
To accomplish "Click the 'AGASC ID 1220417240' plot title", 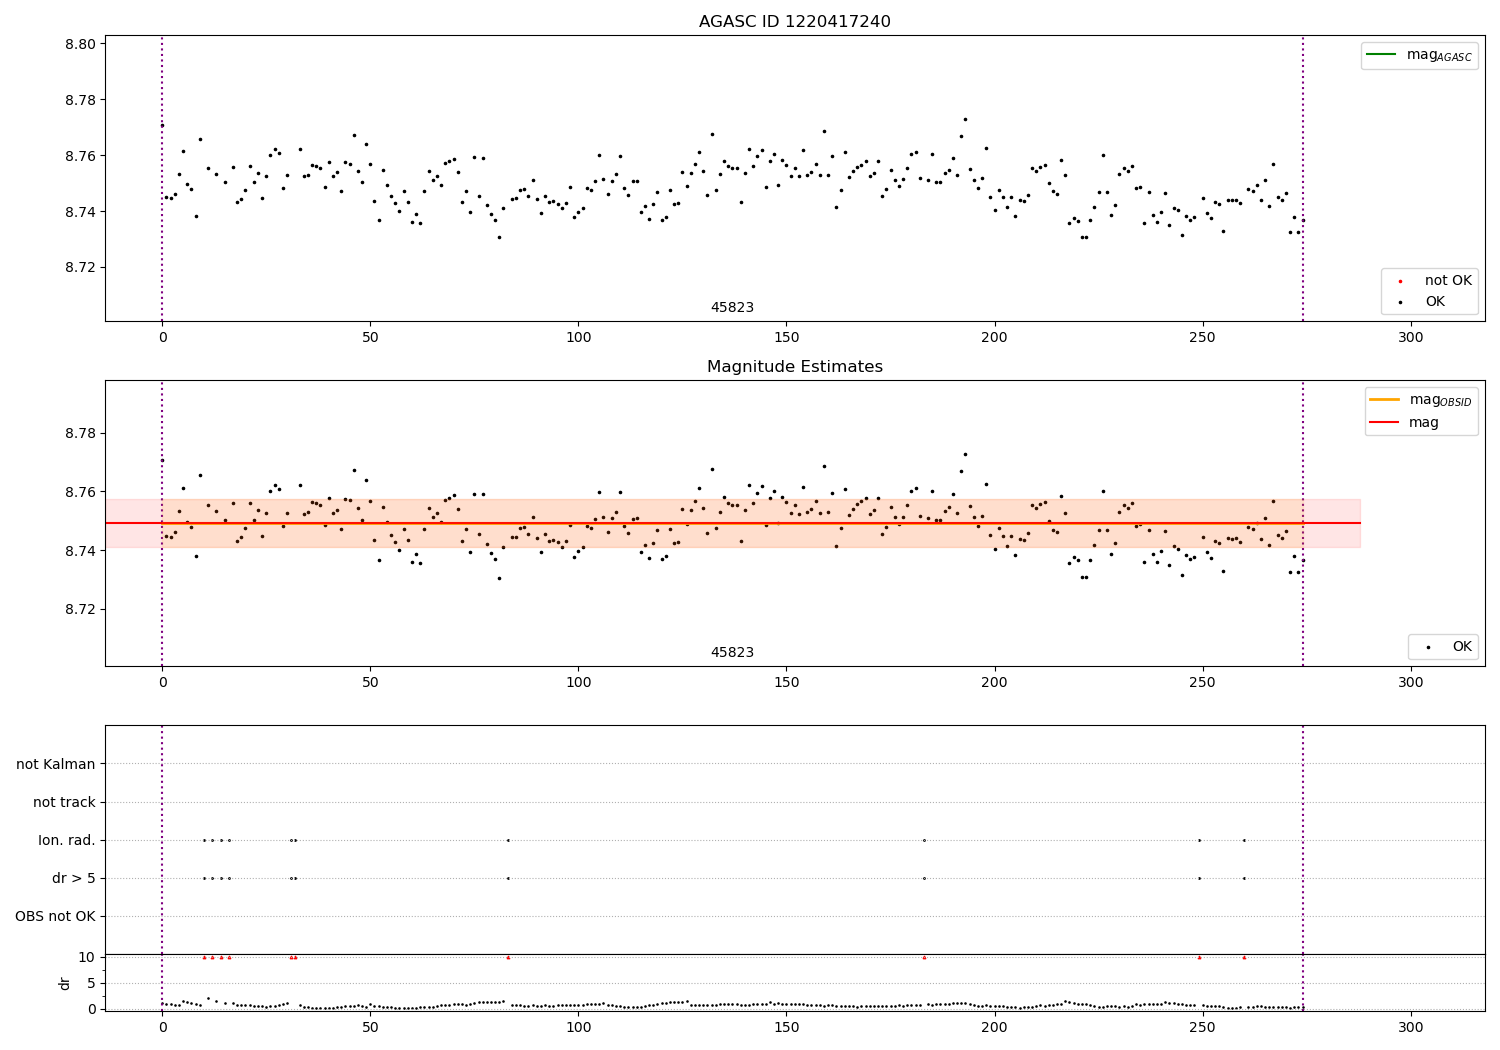I will 794,22.
